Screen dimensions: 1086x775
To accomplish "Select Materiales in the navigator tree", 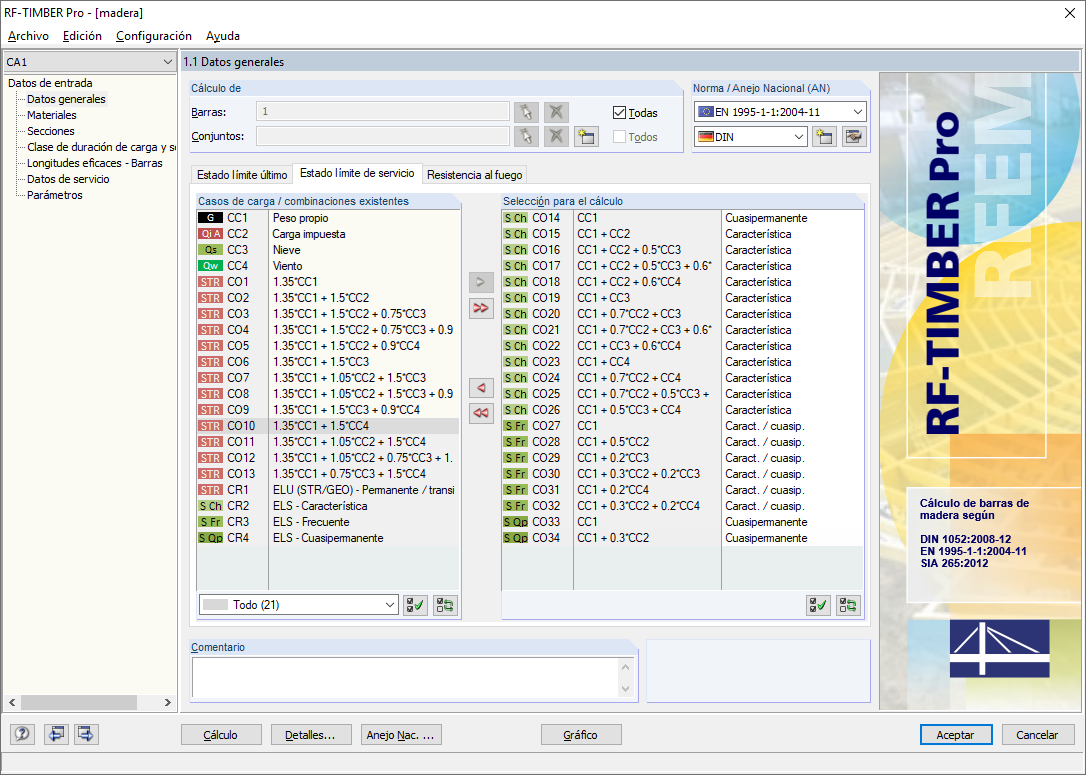I will pos(52,115).
